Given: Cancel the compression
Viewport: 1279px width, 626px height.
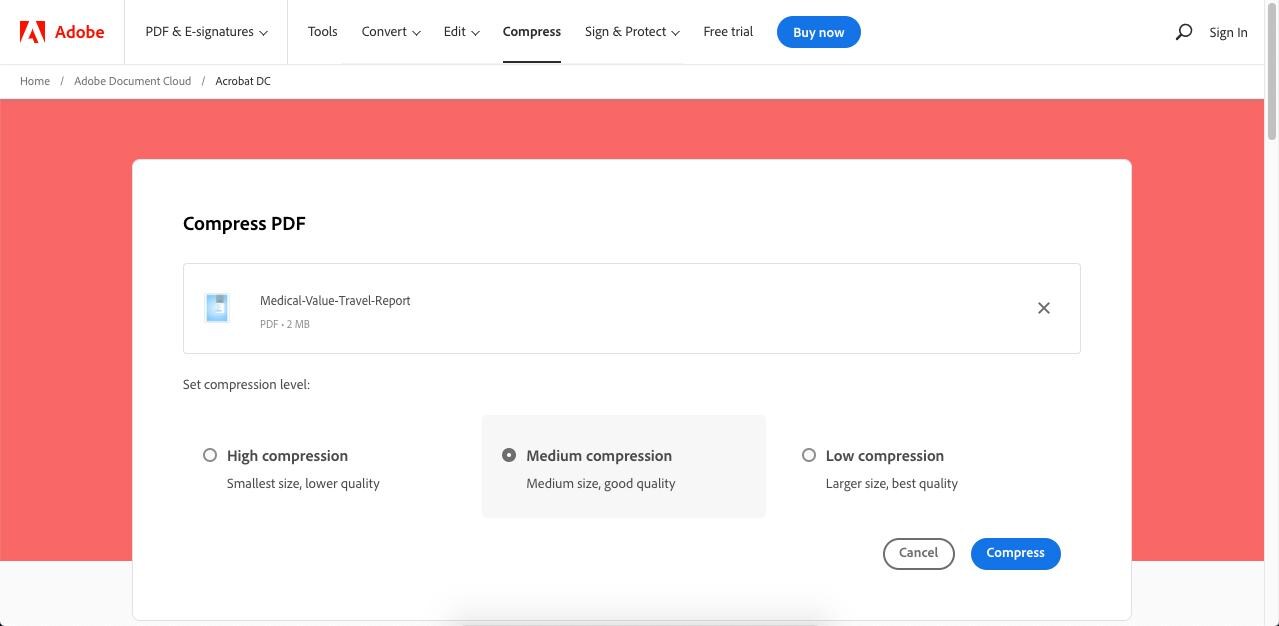Looking at the screenshot, I should click(917, 552).
